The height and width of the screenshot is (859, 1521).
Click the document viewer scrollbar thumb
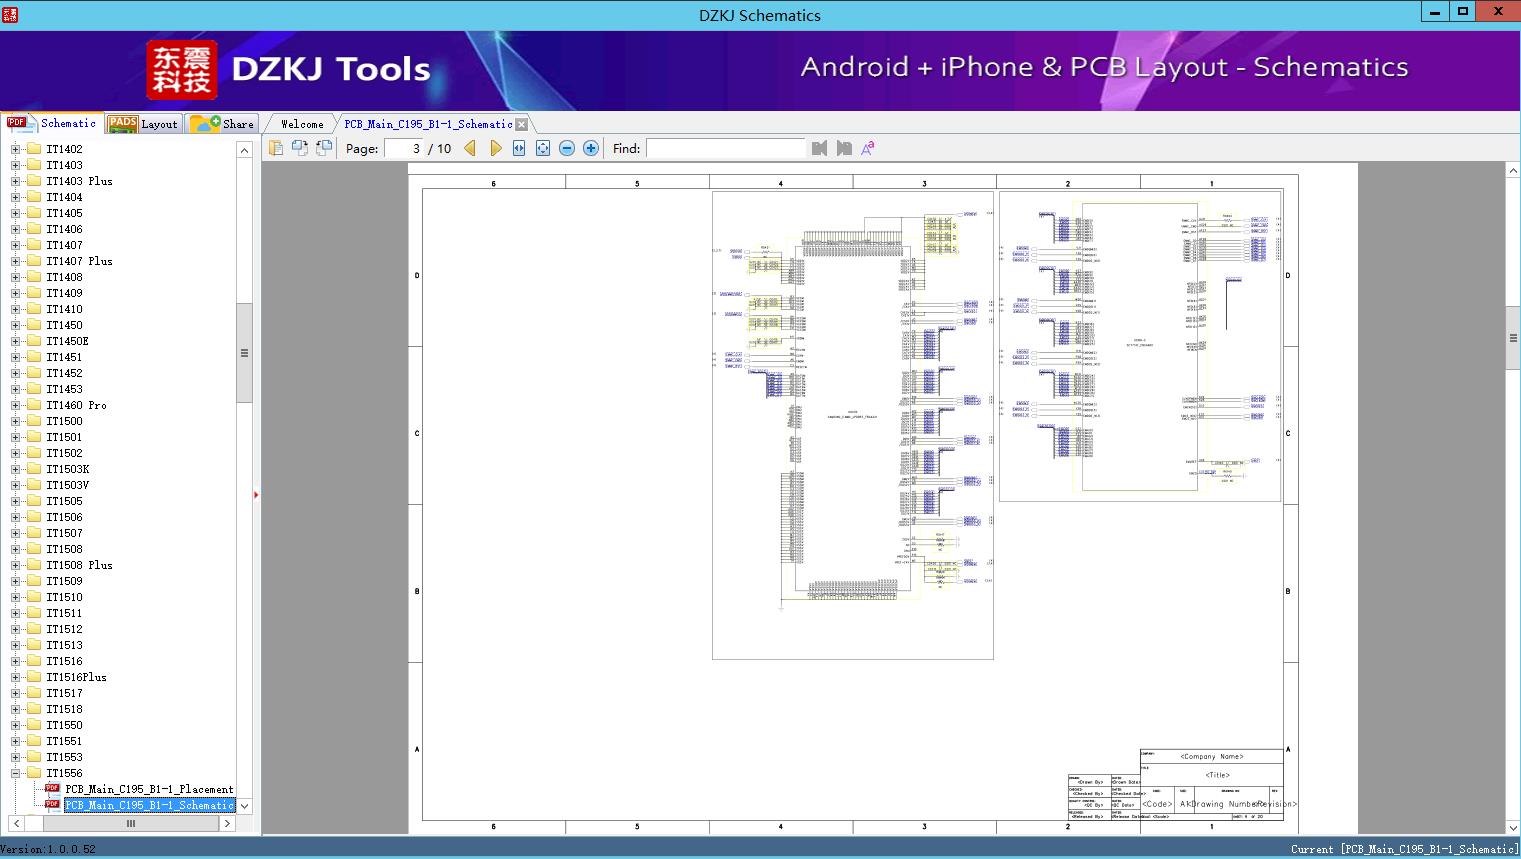pos(1513,338)
